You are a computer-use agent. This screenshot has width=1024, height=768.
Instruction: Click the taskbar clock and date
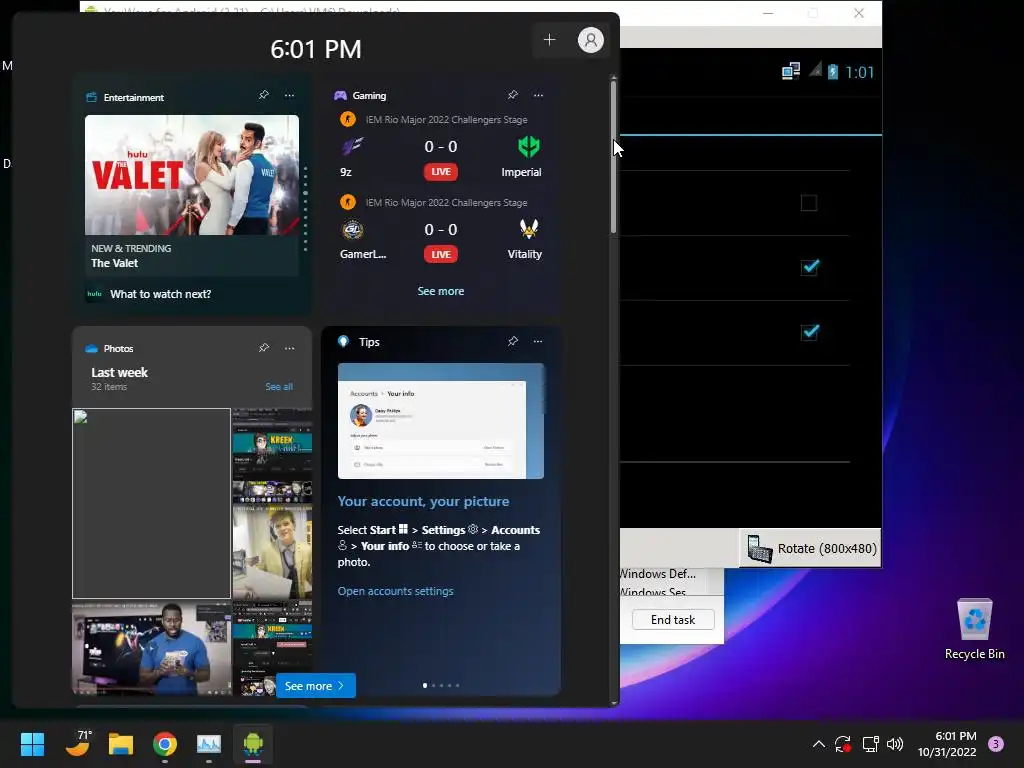pyautogui.click(x=947, y=744)
